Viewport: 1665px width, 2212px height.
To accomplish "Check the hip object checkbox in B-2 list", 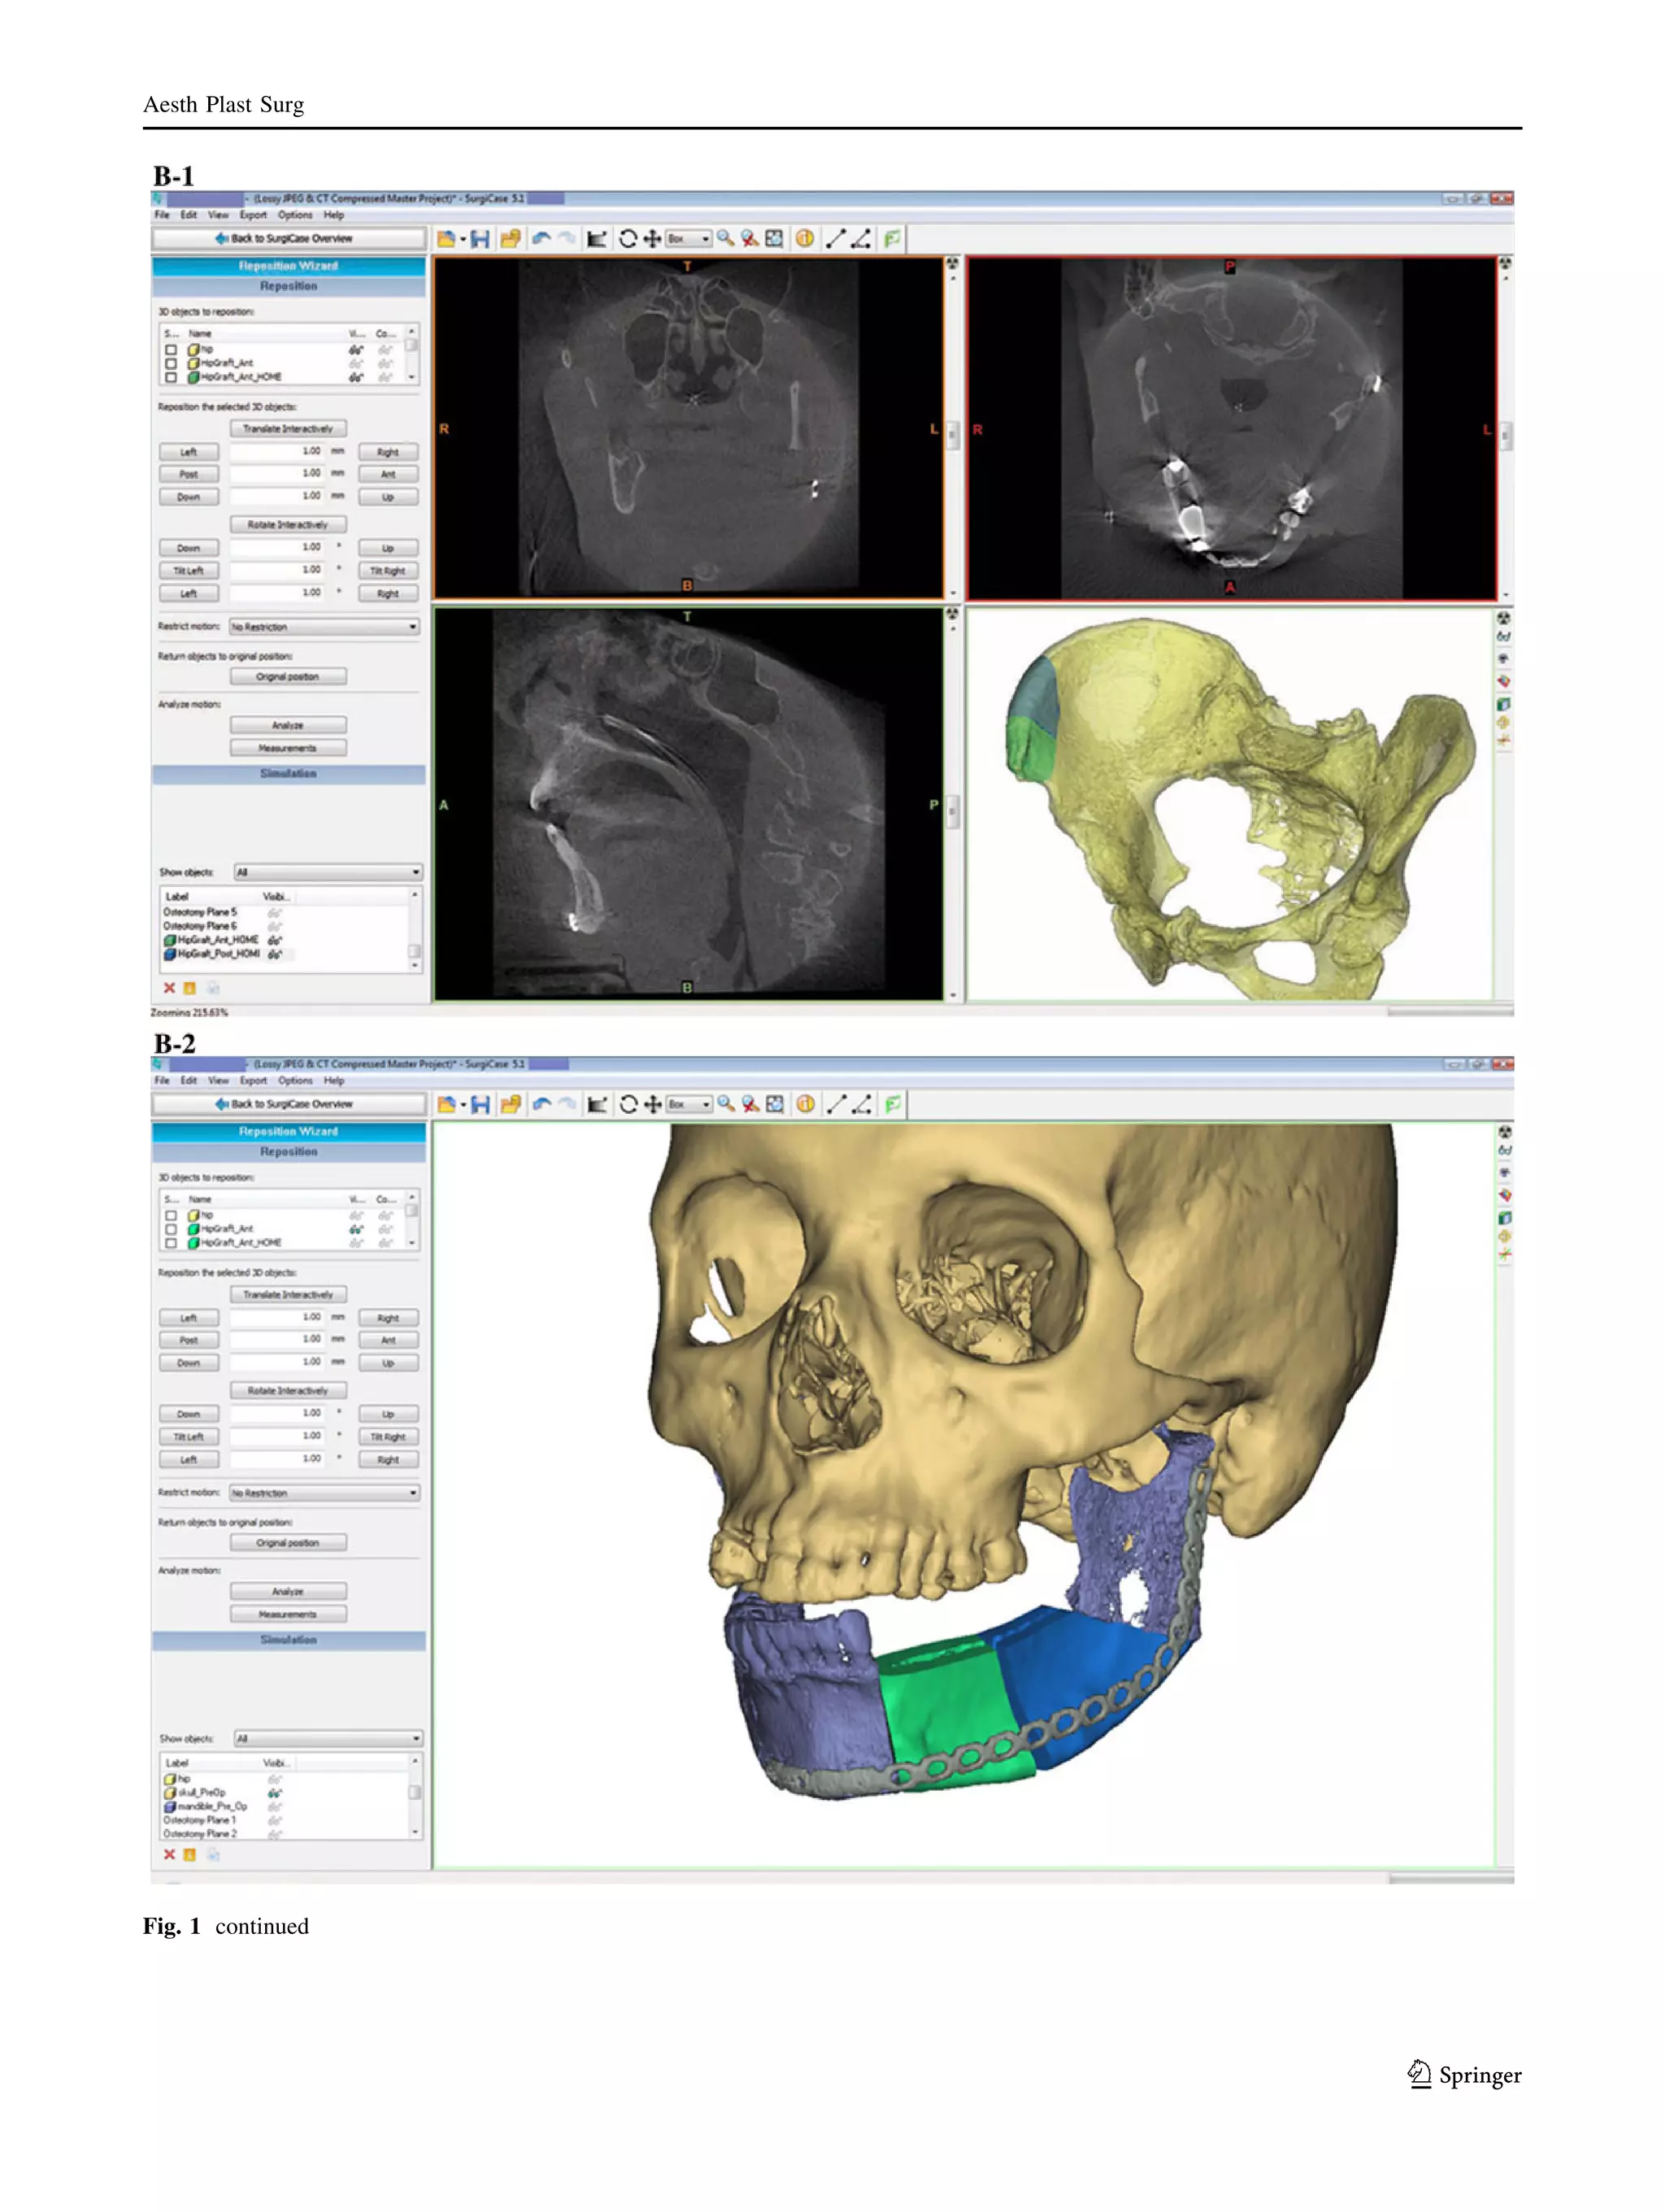I will point(171,1215).
